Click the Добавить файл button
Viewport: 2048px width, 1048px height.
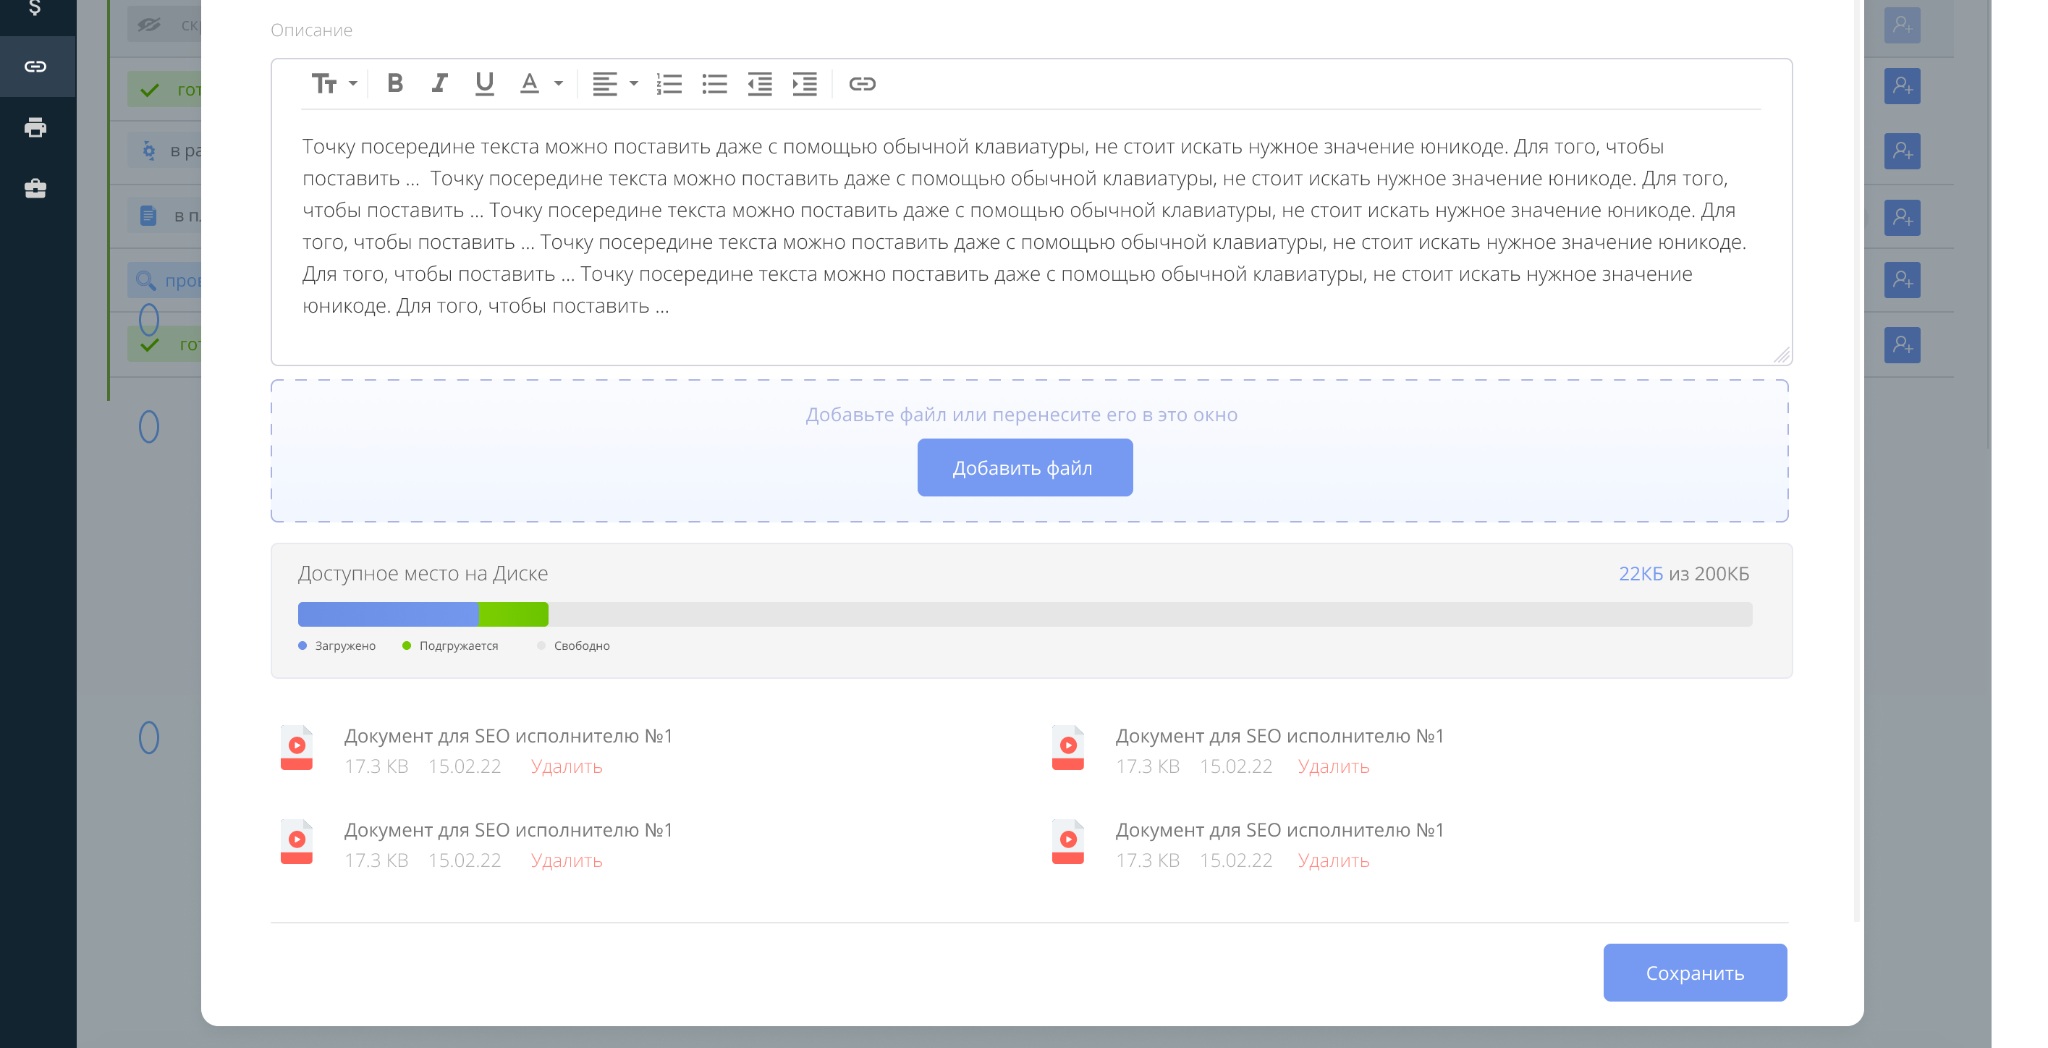[x=1025, y=467]
